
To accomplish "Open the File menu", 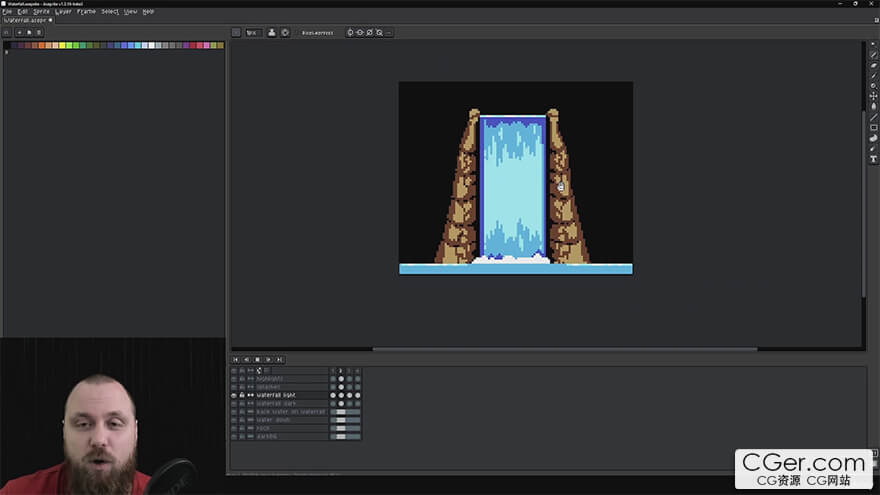I will pyautogui.click(x=7, y=11).
